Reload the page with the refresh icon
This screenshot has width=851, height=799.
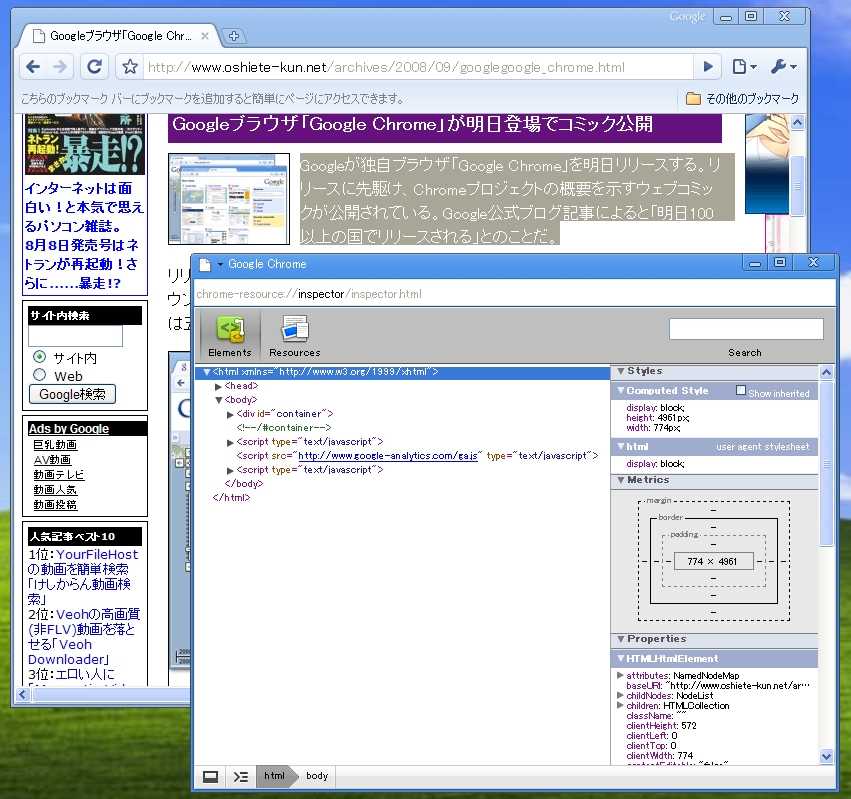[x=94, y=67]
